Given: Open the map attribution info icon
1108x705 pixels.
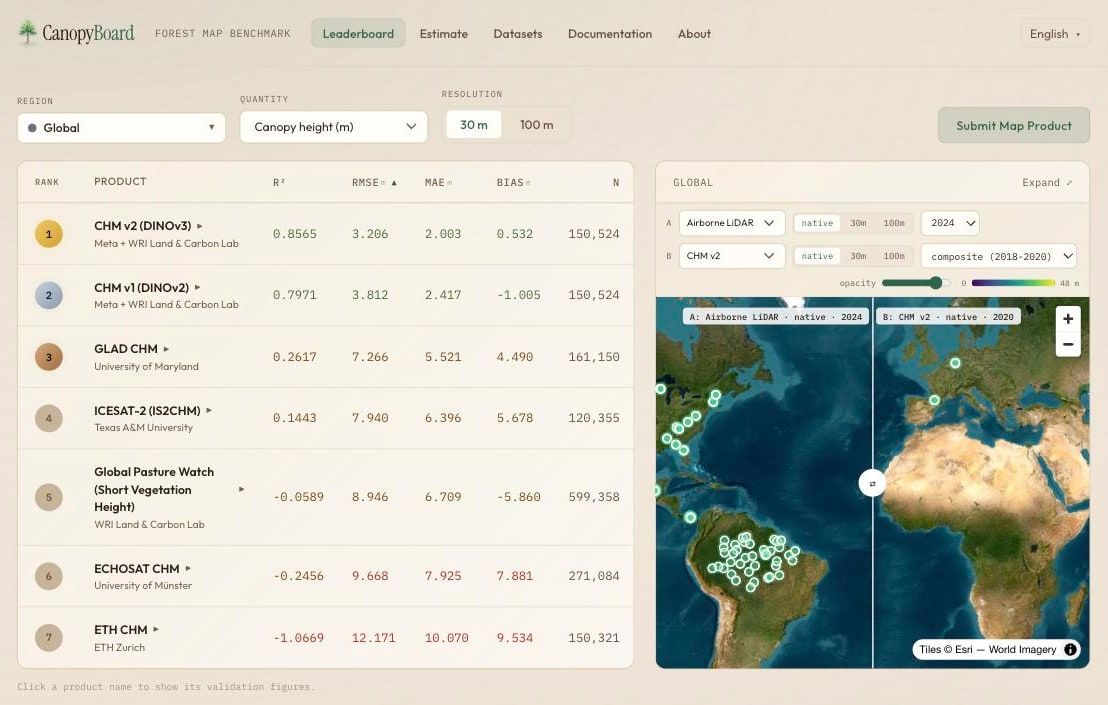Looking at the screenshot, I should 1071,649.
